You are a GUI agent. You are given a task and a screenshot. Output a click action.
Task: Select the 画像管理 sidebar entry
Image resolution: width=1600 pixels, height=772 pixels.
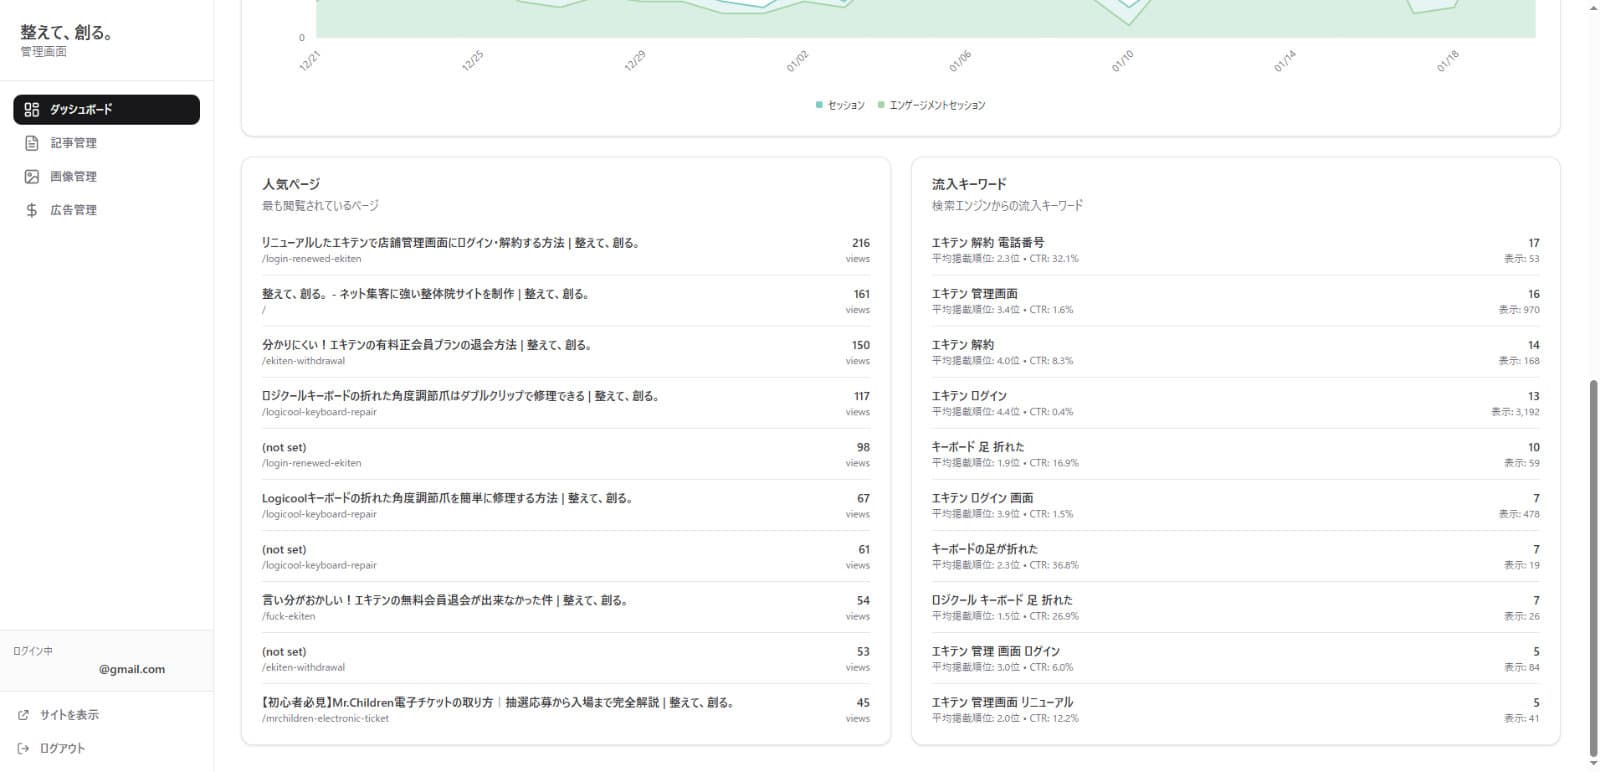tap(74, 177)
